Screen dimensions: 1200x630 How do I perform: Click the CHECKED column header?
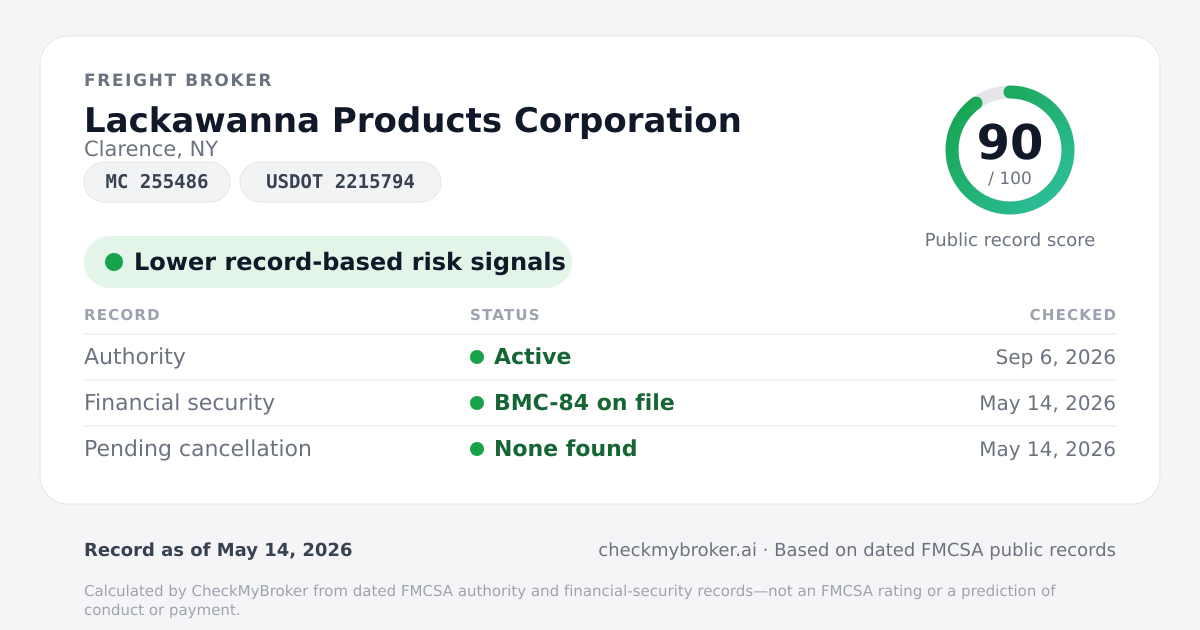1073,315
